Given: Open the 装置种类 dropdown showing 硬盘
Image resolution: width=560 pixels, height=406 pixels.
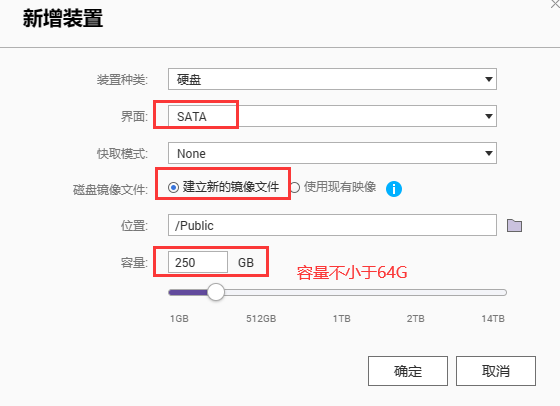Looking at the screenshot, I should [332, 79].
